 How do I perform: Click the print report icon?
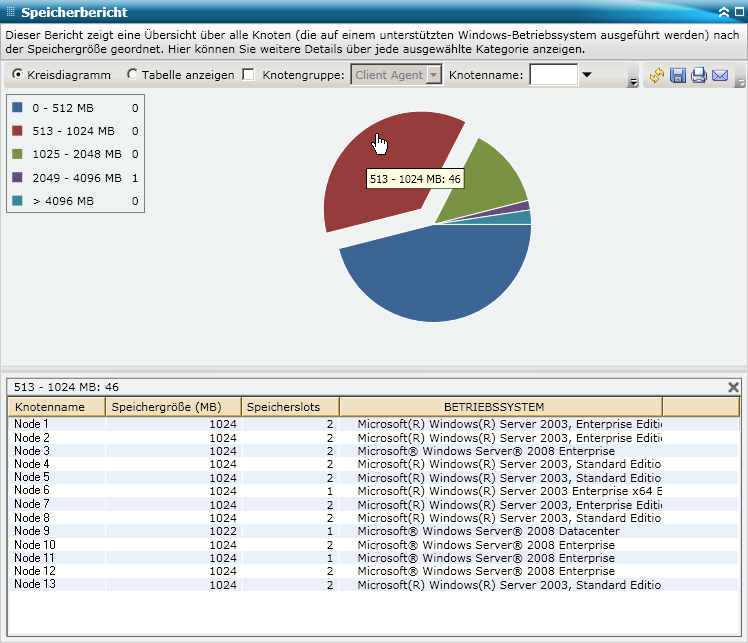(x=698, y=75)
